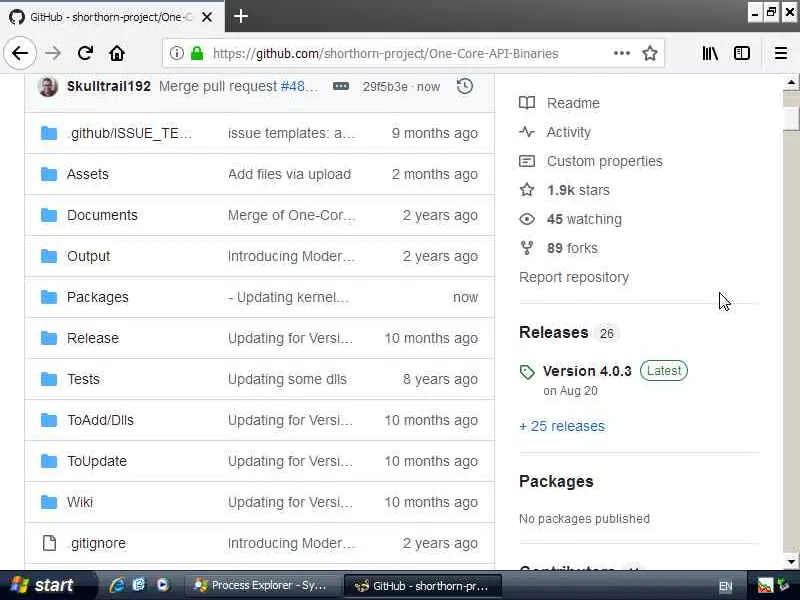The height and width of the screenshot is (600, 800).
Task: Click the Forward arrow button
Action: coord(53,53)
